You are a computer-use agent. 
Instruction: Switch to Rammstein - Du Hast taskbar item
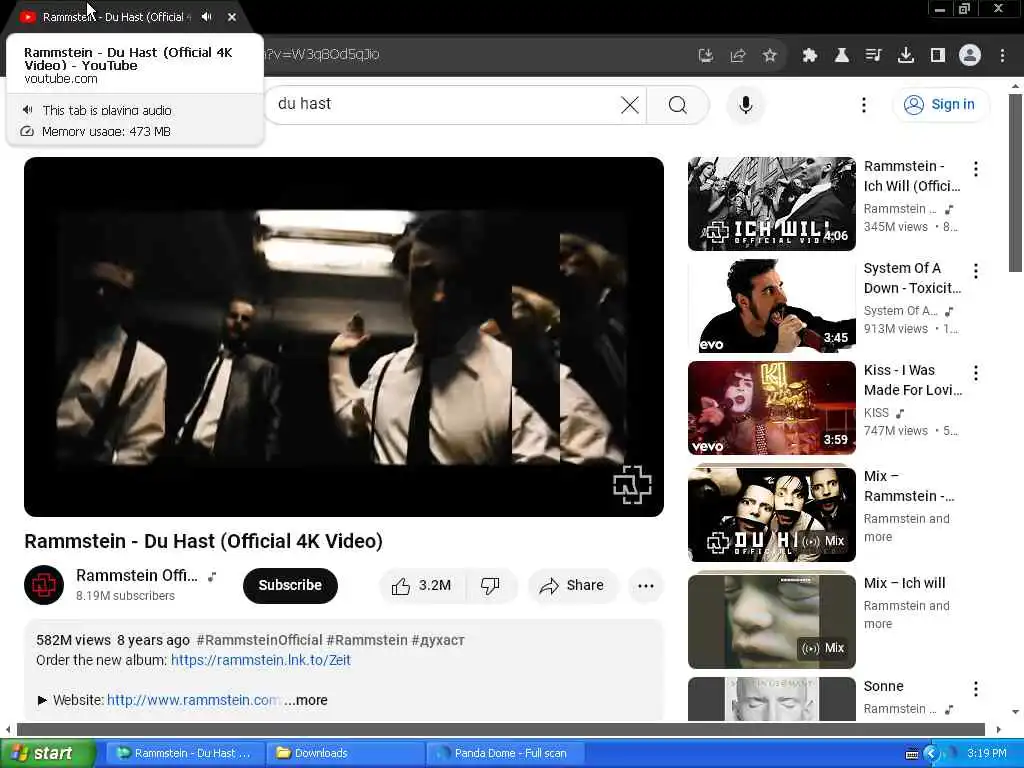click(x=184, y=753)
